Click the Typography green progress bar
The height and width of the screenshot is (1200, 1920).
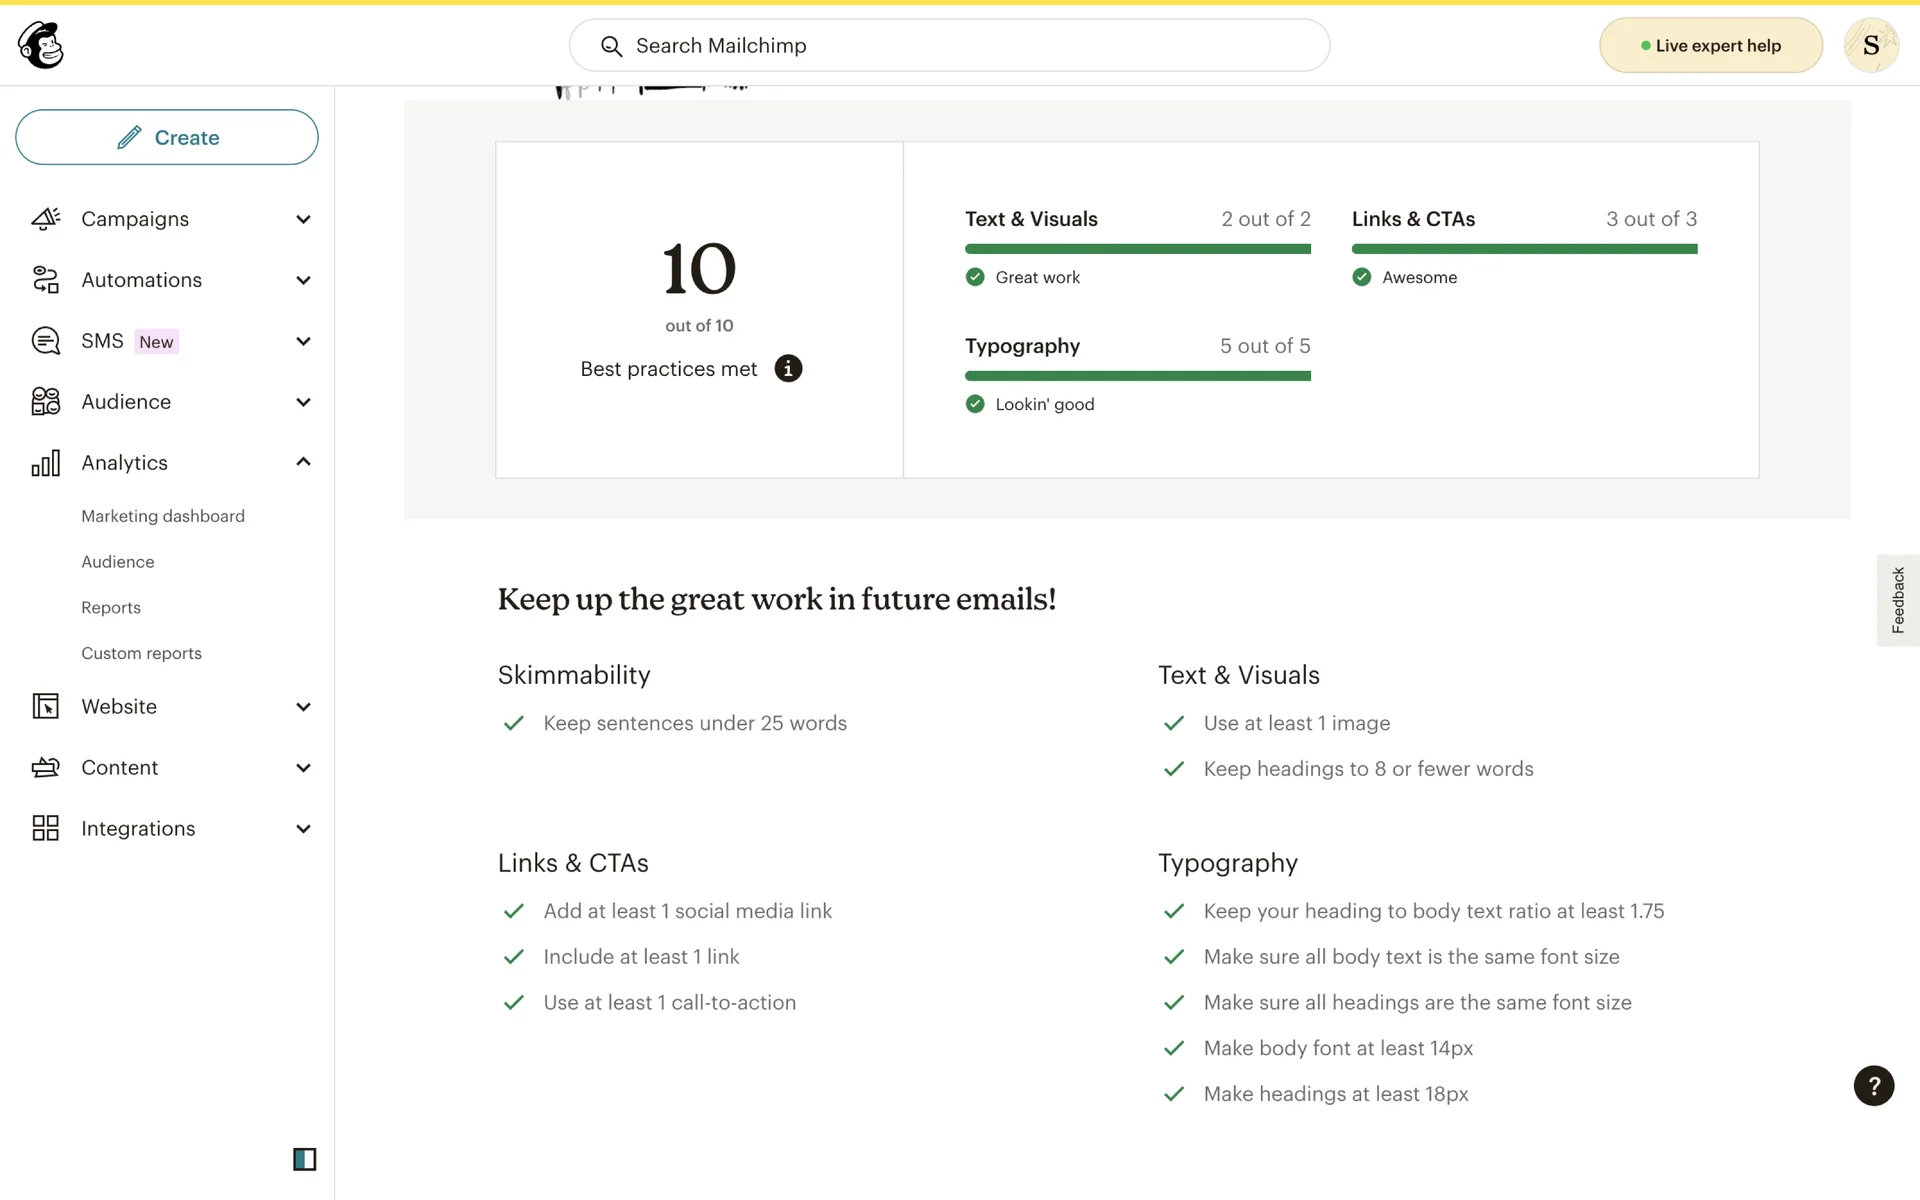coord(1137,376)
